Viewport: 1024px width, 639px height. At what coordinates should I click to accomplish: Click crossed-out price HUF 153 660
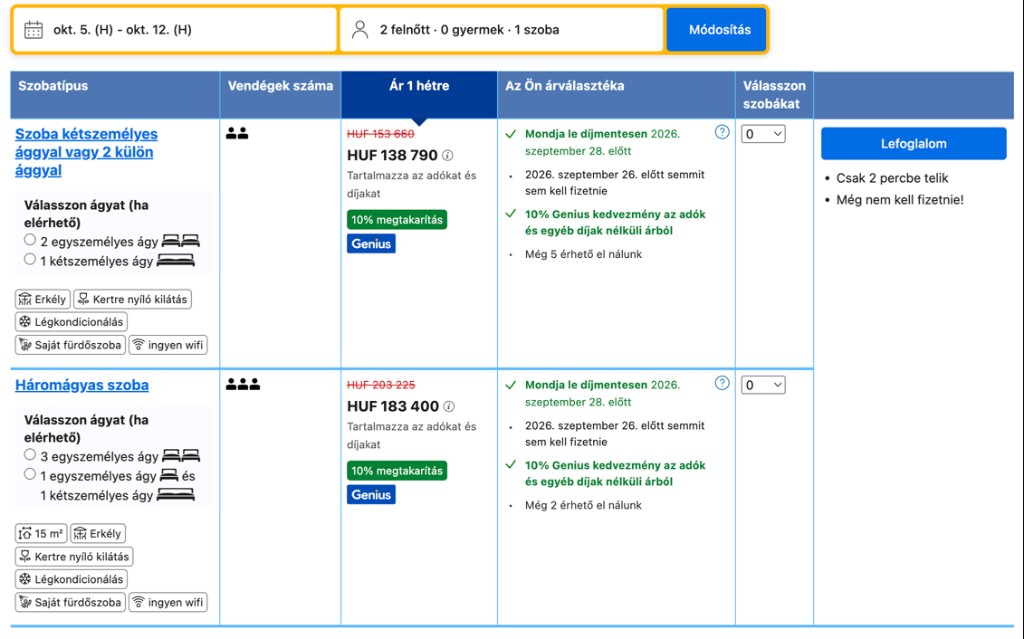click(380, 134)
